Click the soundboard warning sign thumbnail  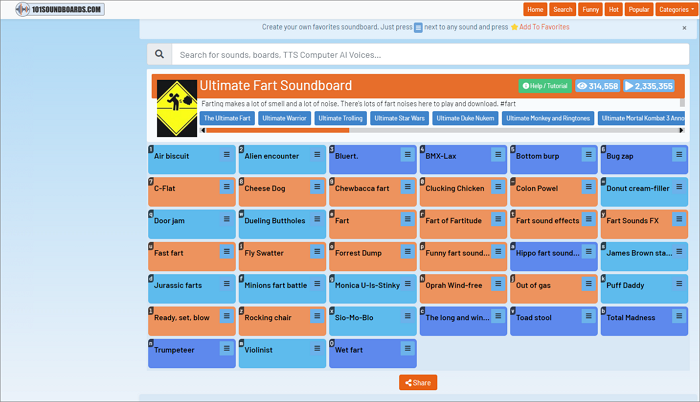coord(176,108)
